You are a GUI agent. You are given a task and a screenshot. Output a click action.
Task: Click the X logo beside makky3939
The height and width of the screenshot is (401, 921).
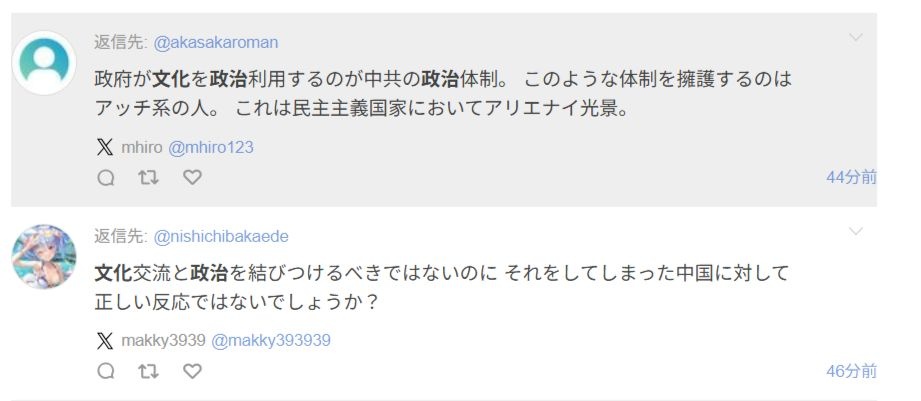(105, 340)
